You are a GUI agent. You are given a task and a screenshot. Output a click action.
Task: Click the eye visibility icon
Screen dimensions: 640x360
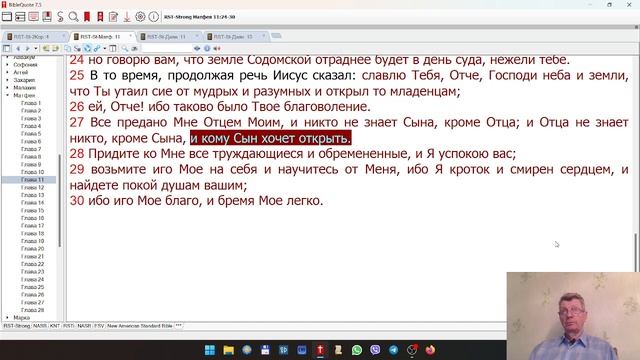(197, 48)
